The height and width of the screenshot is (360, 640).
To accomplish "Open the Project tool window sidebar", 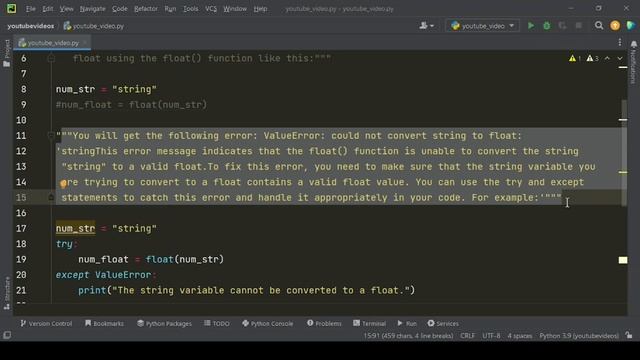I will [x=7, y=53].
